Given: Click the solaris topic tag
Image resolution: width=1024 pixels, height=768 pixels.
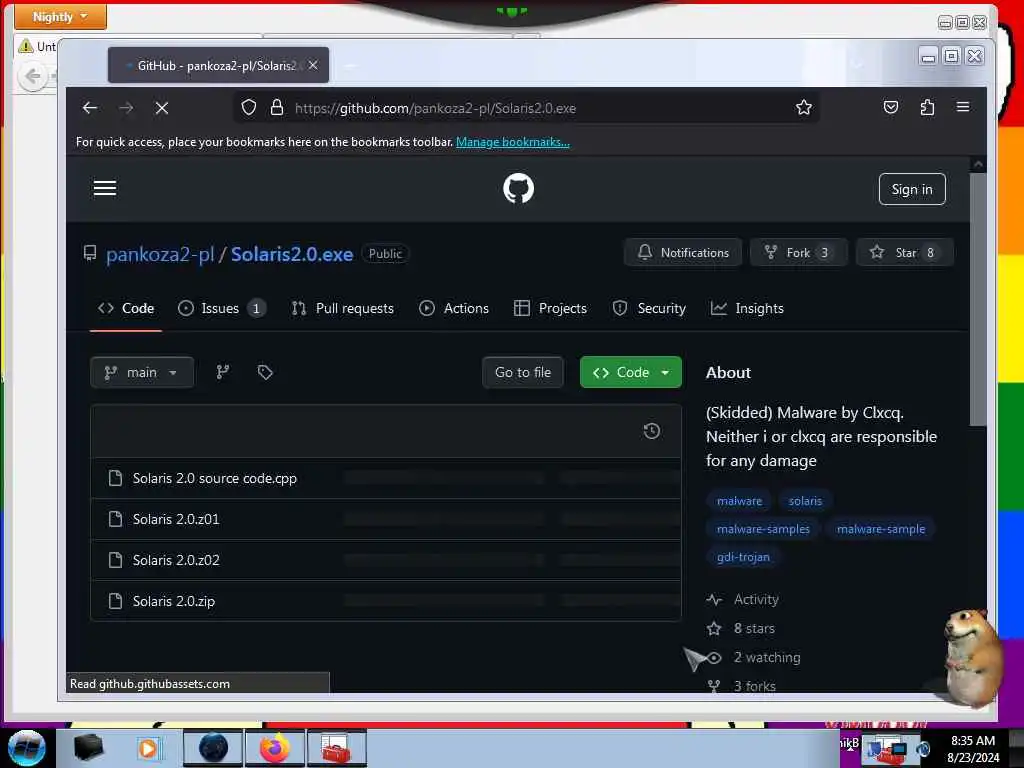Looking at the screenshot, I should (805, 501).
